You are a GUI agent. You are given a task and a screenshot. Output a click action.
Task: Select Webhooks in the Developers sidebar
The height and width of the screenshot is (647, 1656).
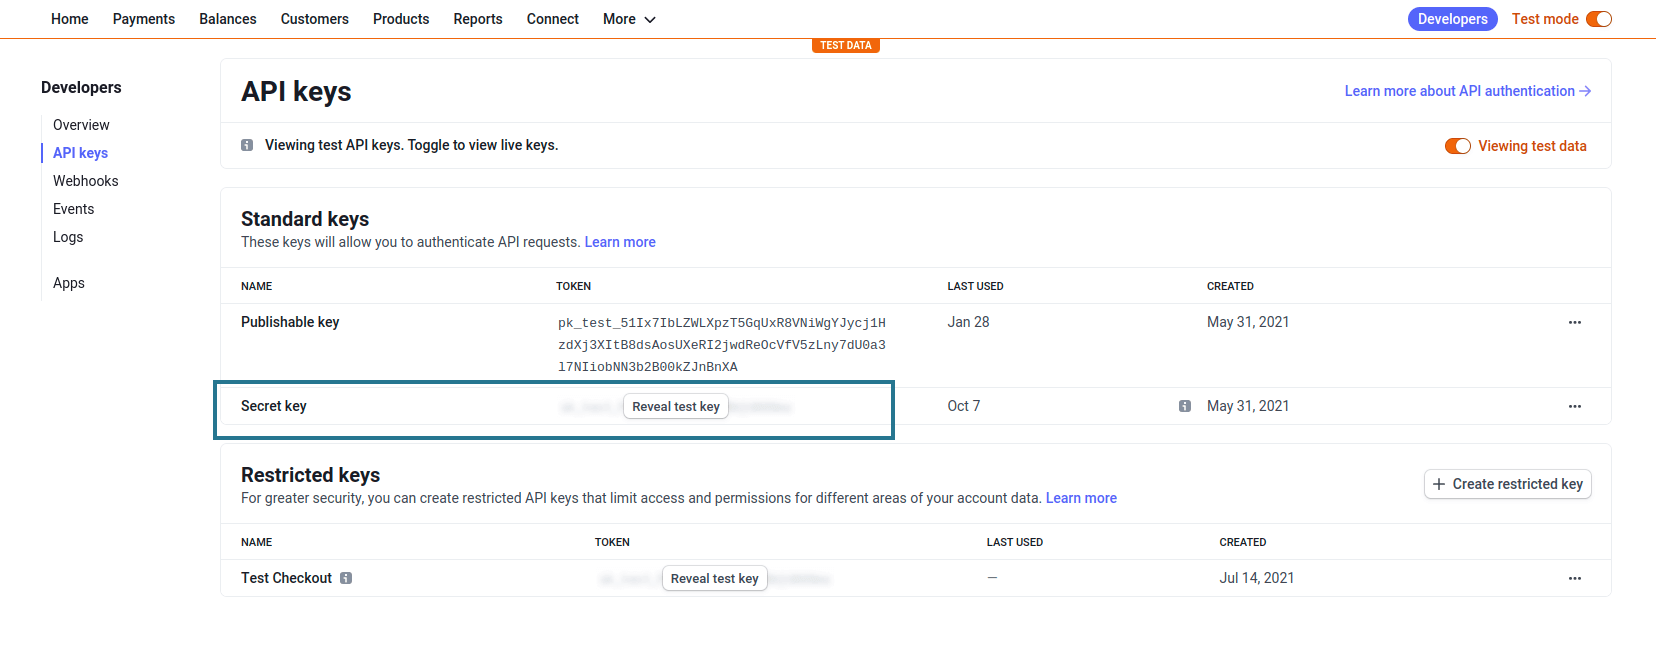(x=85, y=181)
